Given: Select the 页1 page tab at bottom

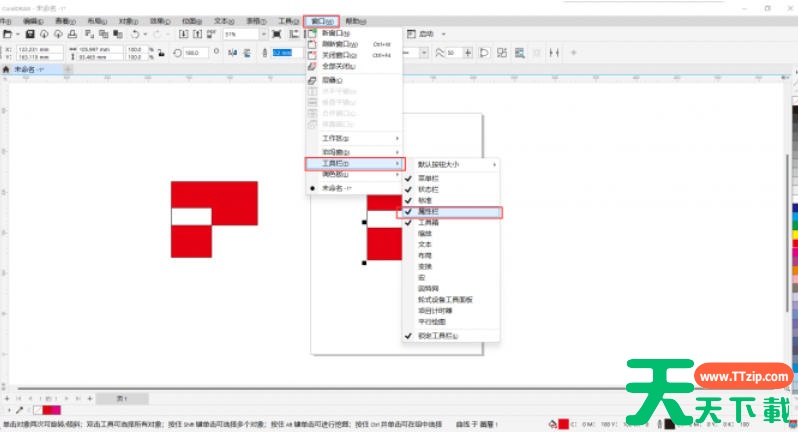Looking at the screenshot, I should pos(120,397).
